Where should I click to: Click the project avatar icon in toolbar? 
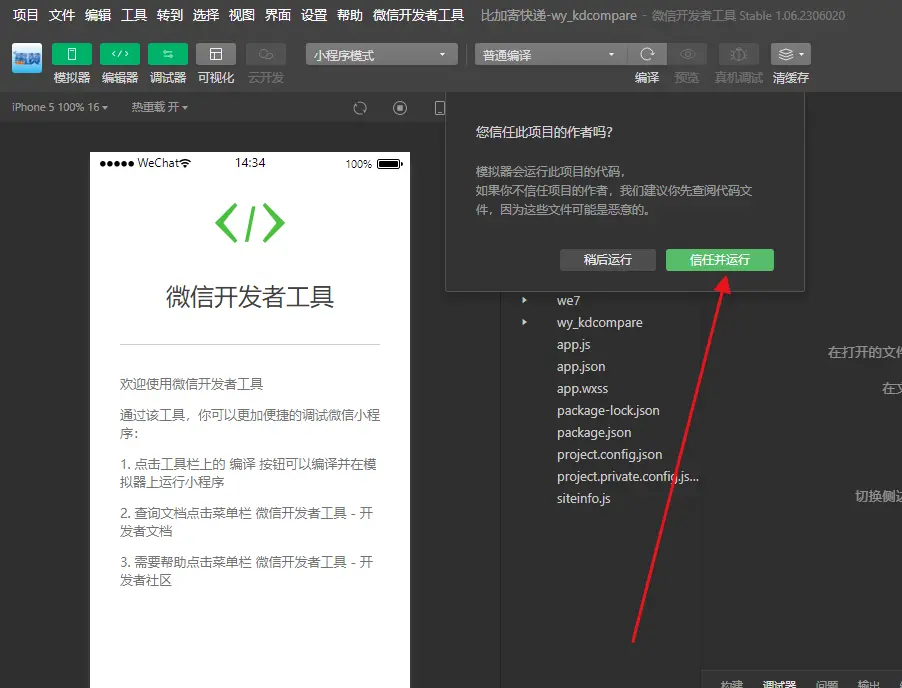(27, 58)
